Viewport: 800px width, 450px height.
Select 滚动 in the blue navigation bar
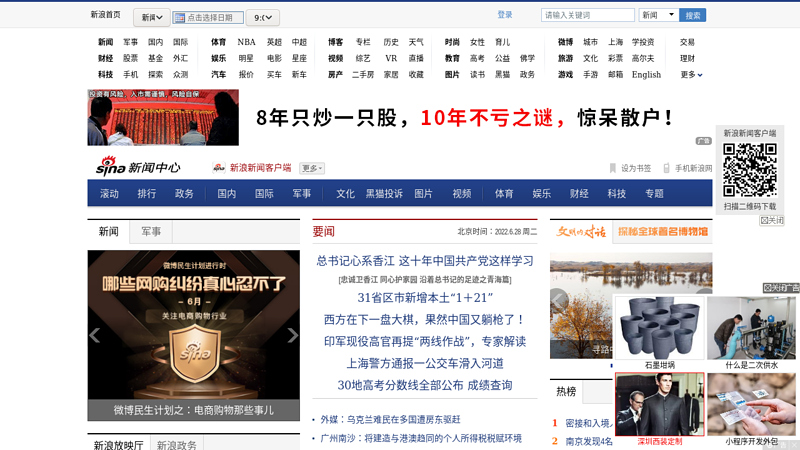pos(109,193)
